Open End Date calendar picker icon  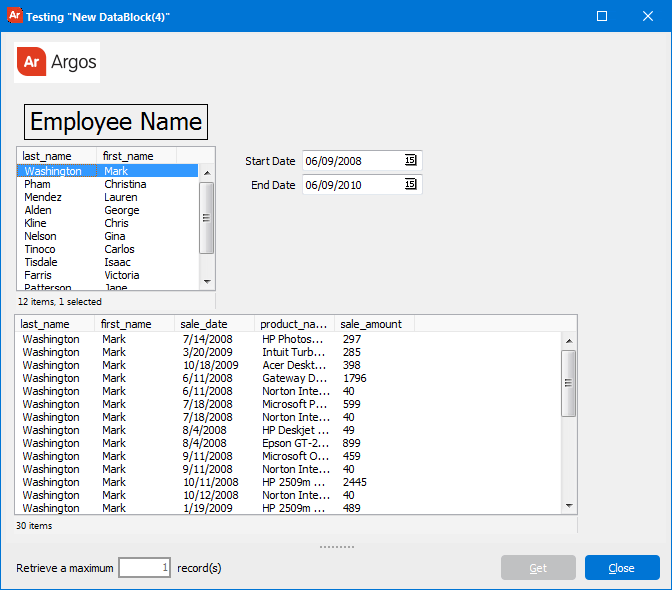click(x=410, y=184)
